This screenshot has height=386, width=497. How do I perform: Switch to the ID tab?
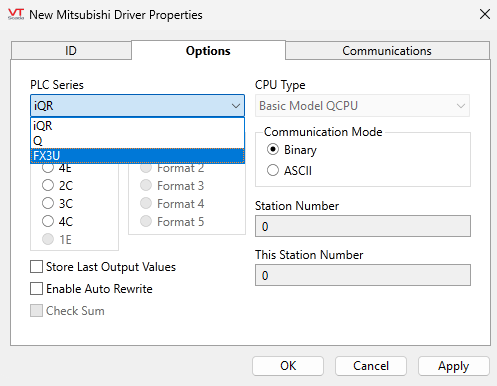click(71, 51)
